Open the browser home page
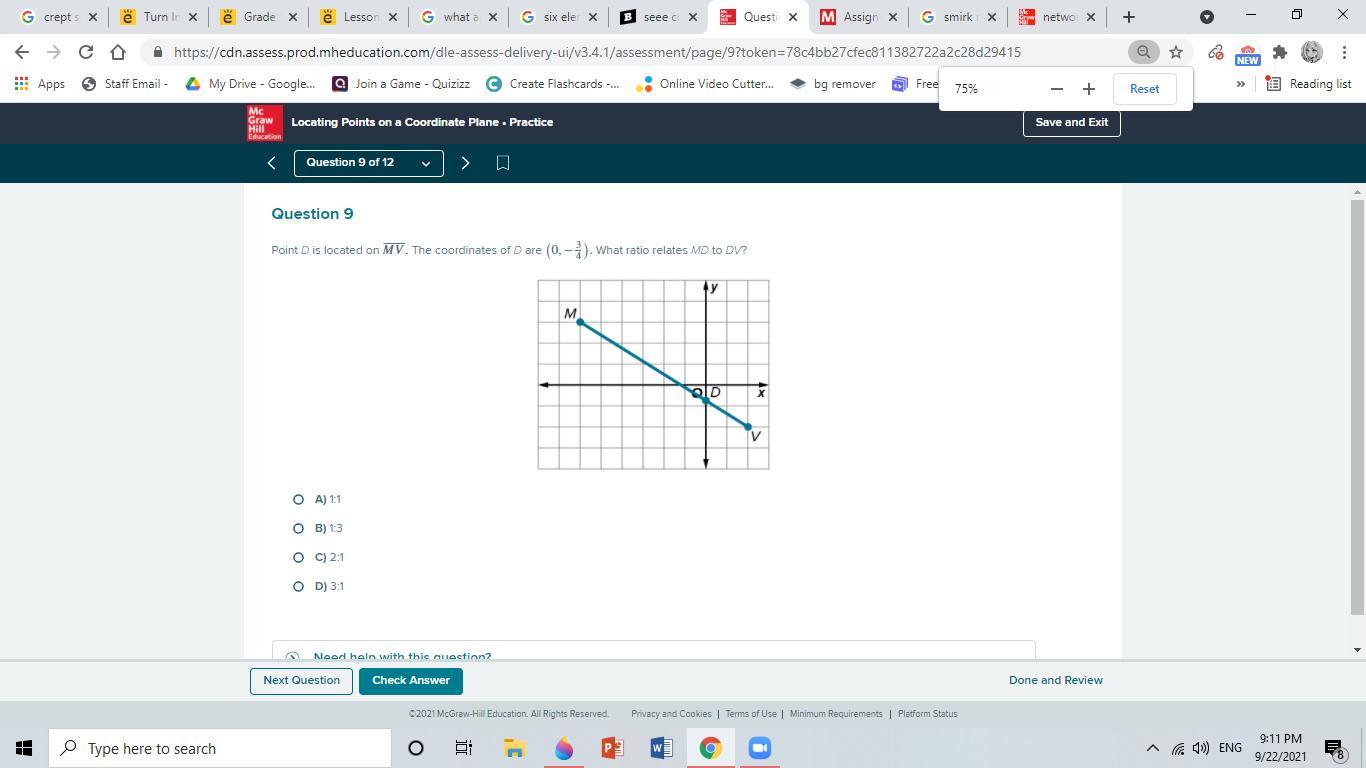This screenshot has height=768, width=1366. tap(118, 52)
